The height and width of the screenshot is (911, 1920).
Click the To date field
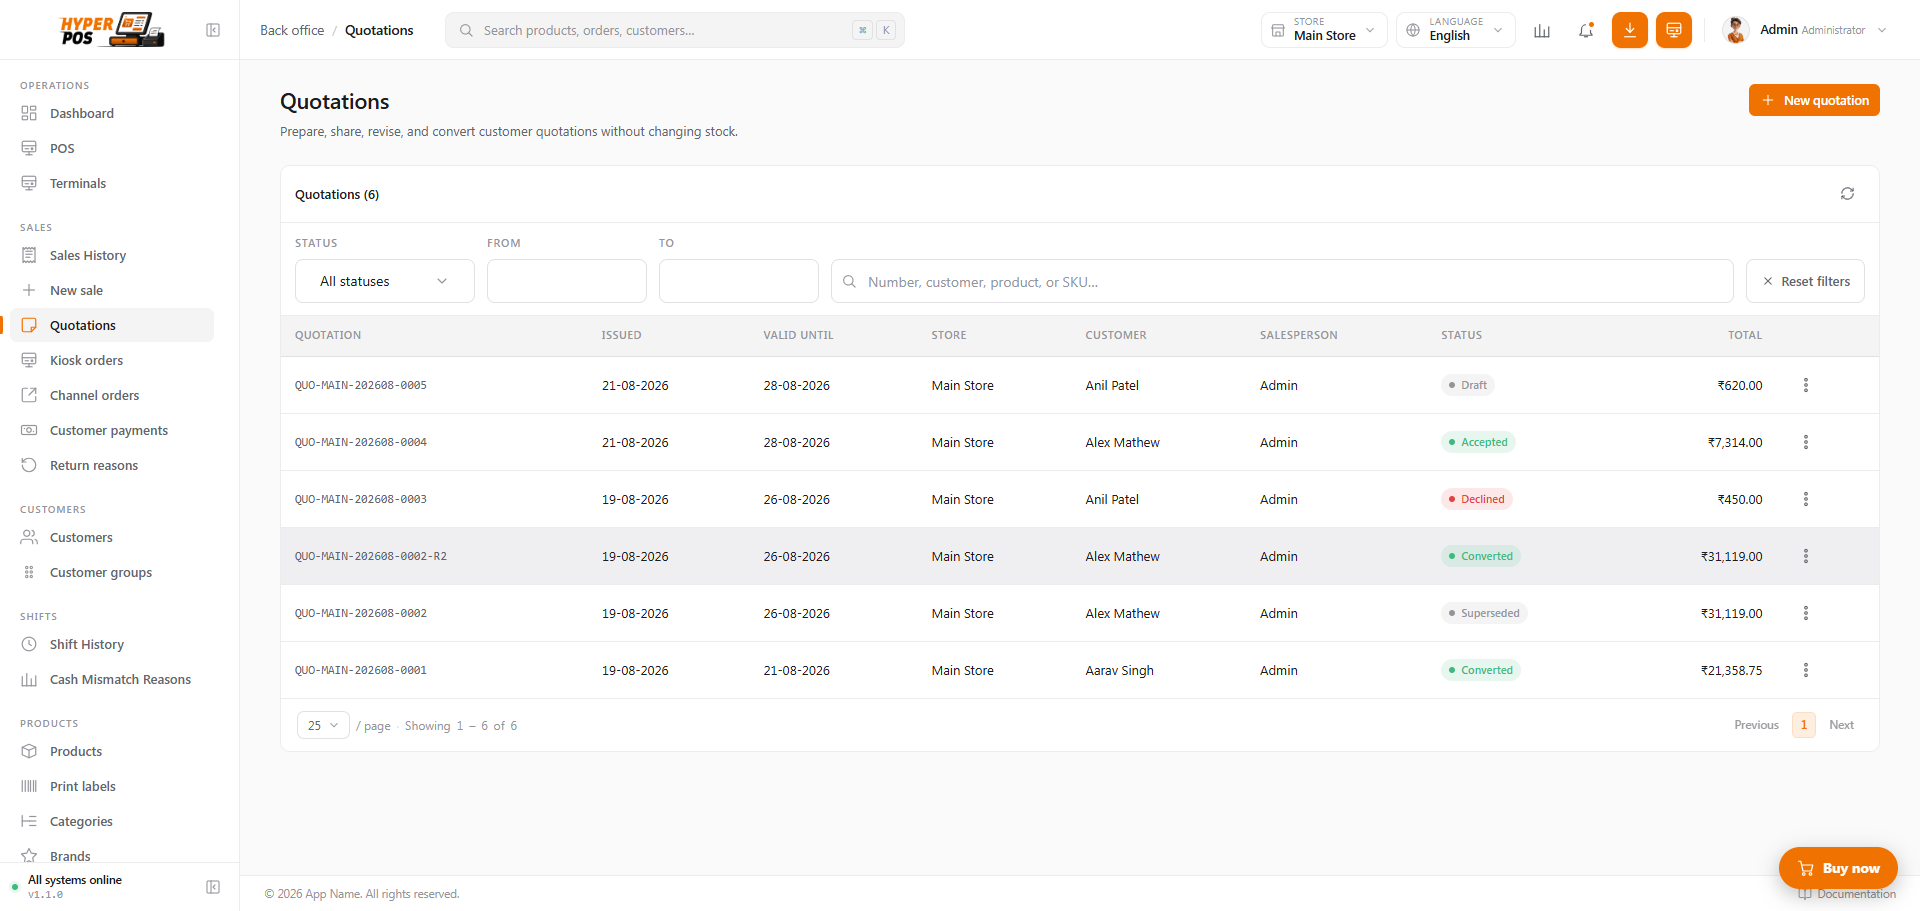click(x=739, y=281)
